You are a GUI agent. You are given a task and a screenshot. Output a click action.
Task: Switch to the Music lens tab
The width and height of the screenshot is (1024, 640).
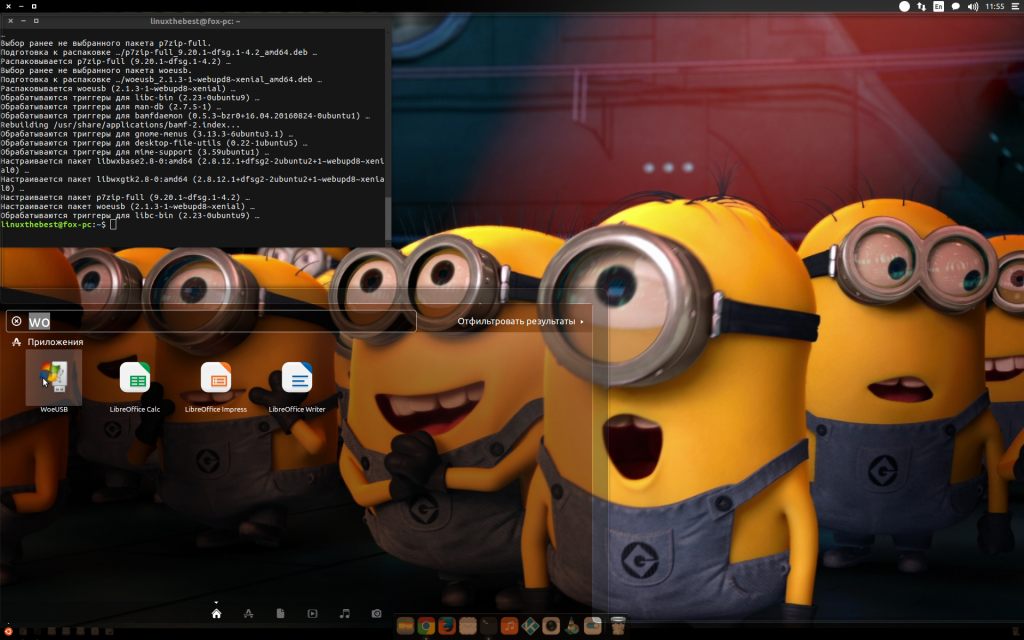point(344,613)
